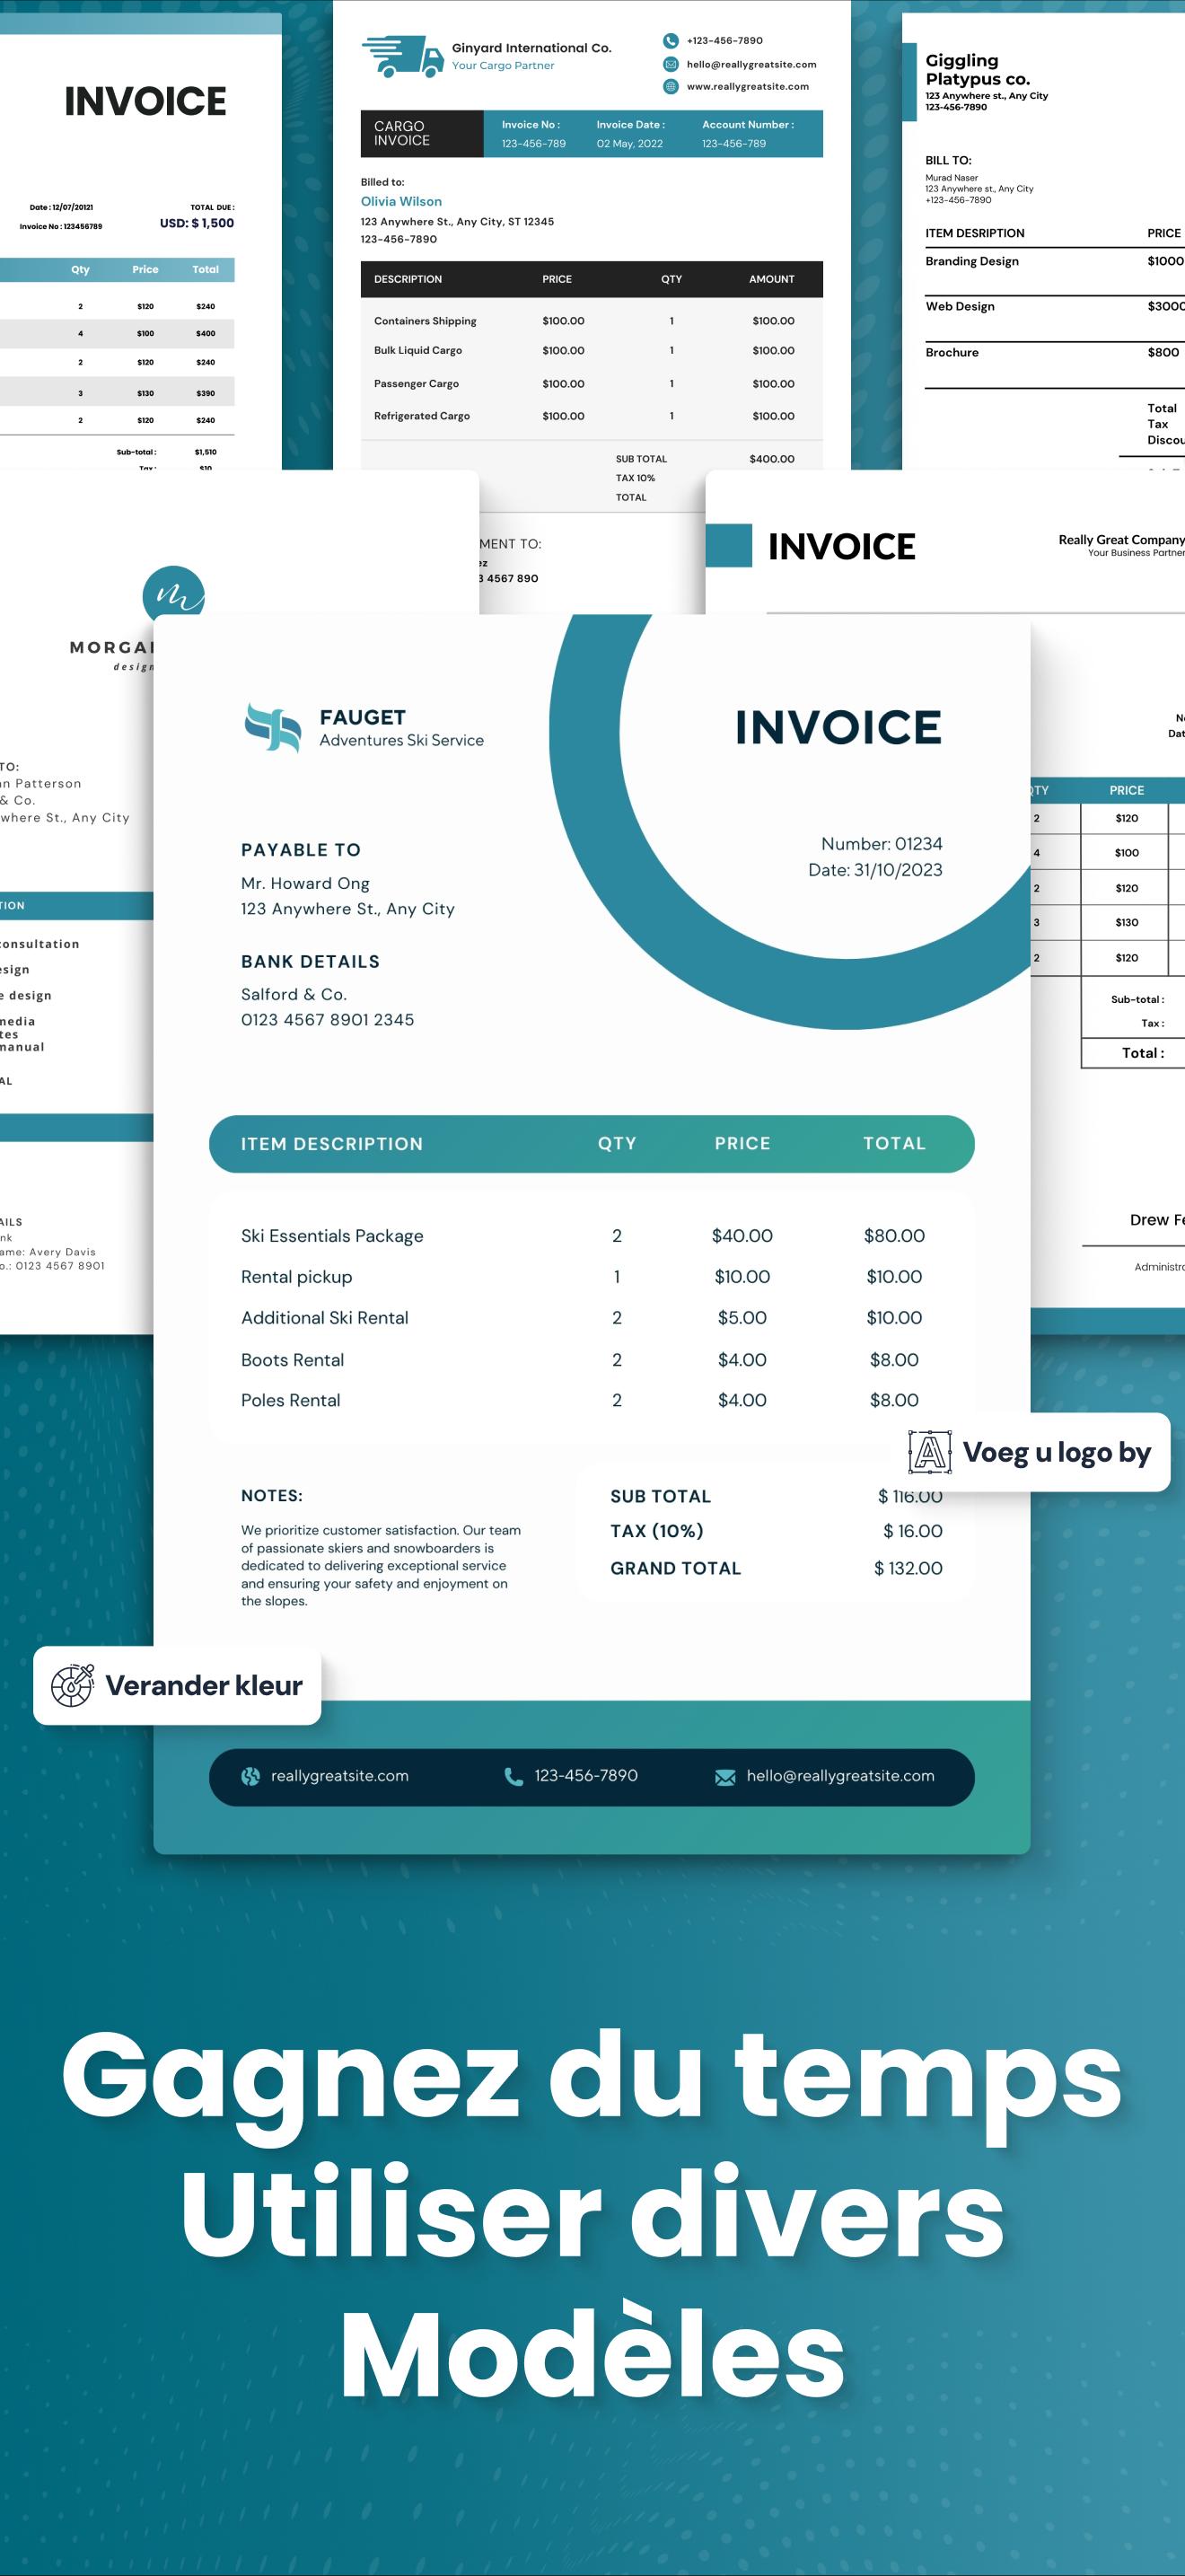
Task: Select the Giggling Platypus co. invoice template
Action: [x=1043, y=240]
